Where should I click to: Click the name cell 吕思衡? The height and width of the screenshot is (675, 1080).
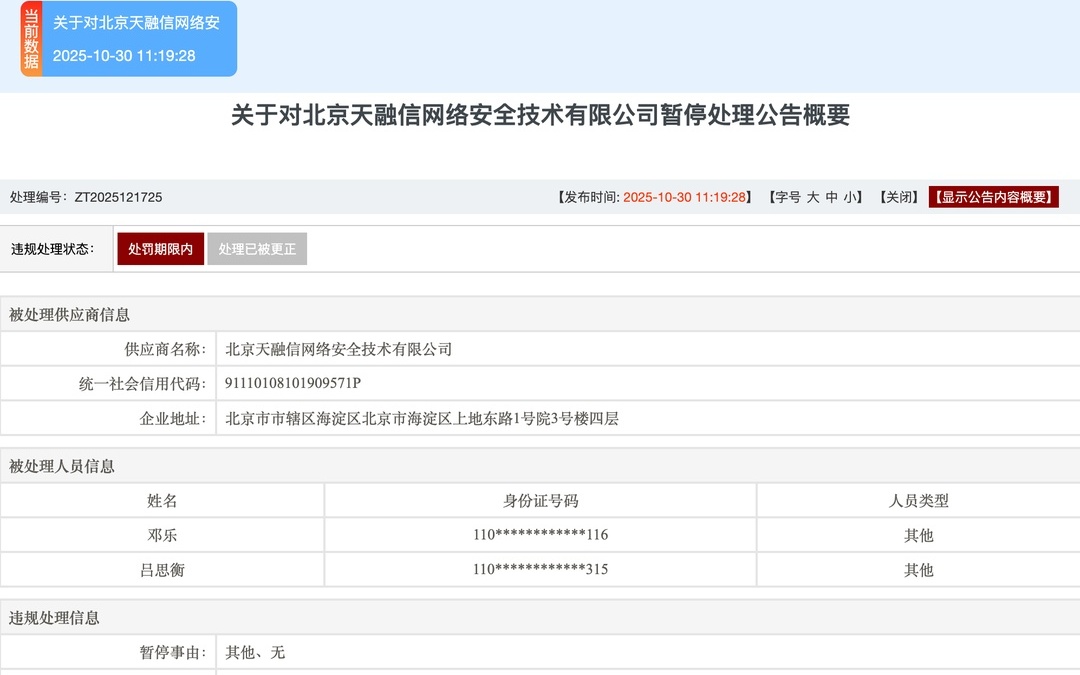coord(162,570)
